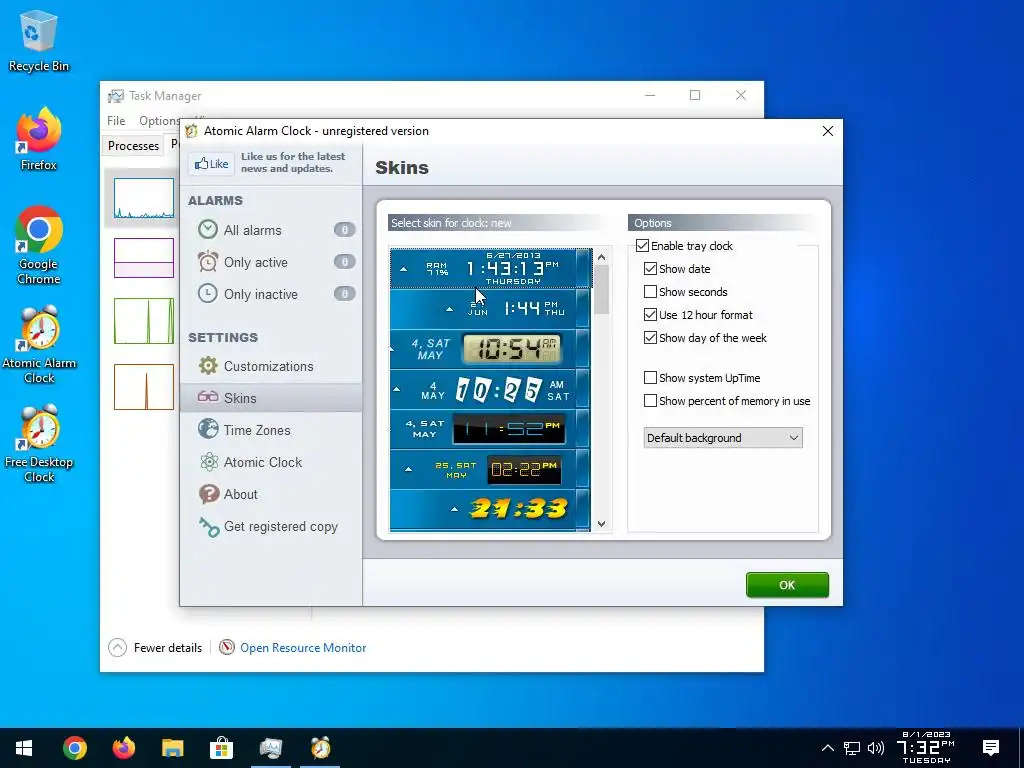This screenshot has height=768, width=1024.
Task: Show hidden icons chevron in system tray
Action: coord(827,748)
